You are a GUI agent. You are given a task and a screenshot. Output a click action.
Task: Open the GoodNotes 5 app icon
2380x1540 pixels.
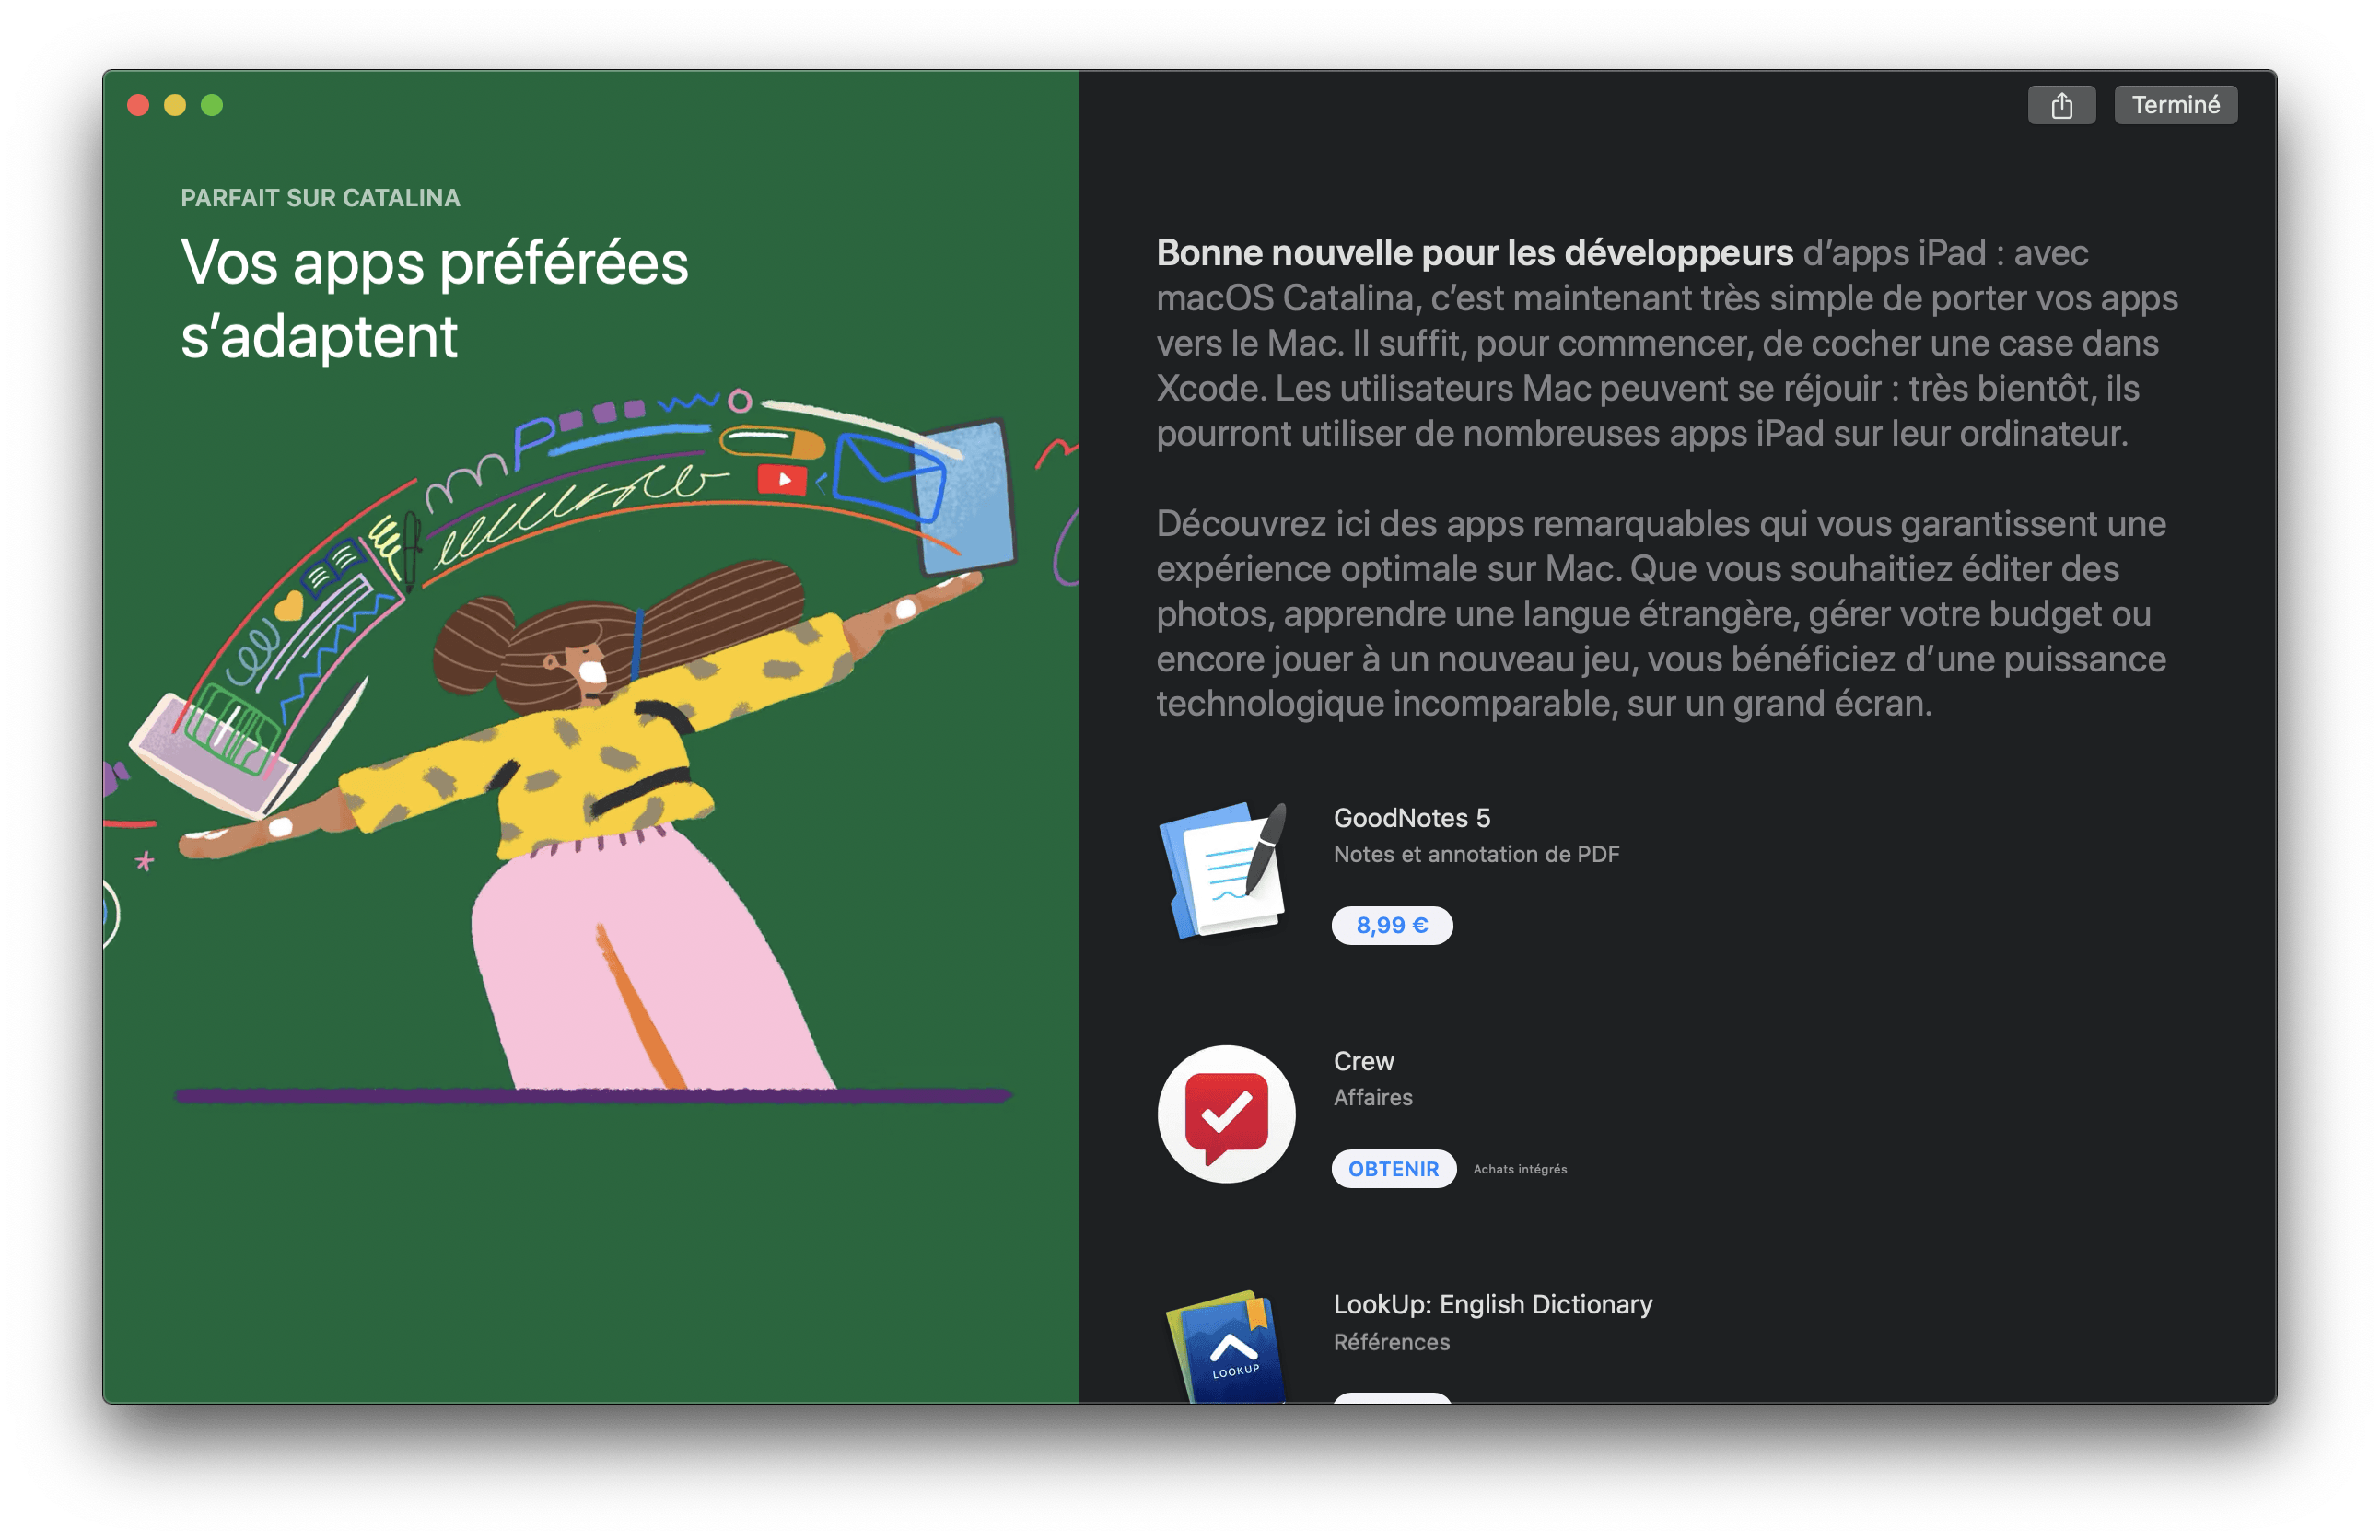point(1225,870)
